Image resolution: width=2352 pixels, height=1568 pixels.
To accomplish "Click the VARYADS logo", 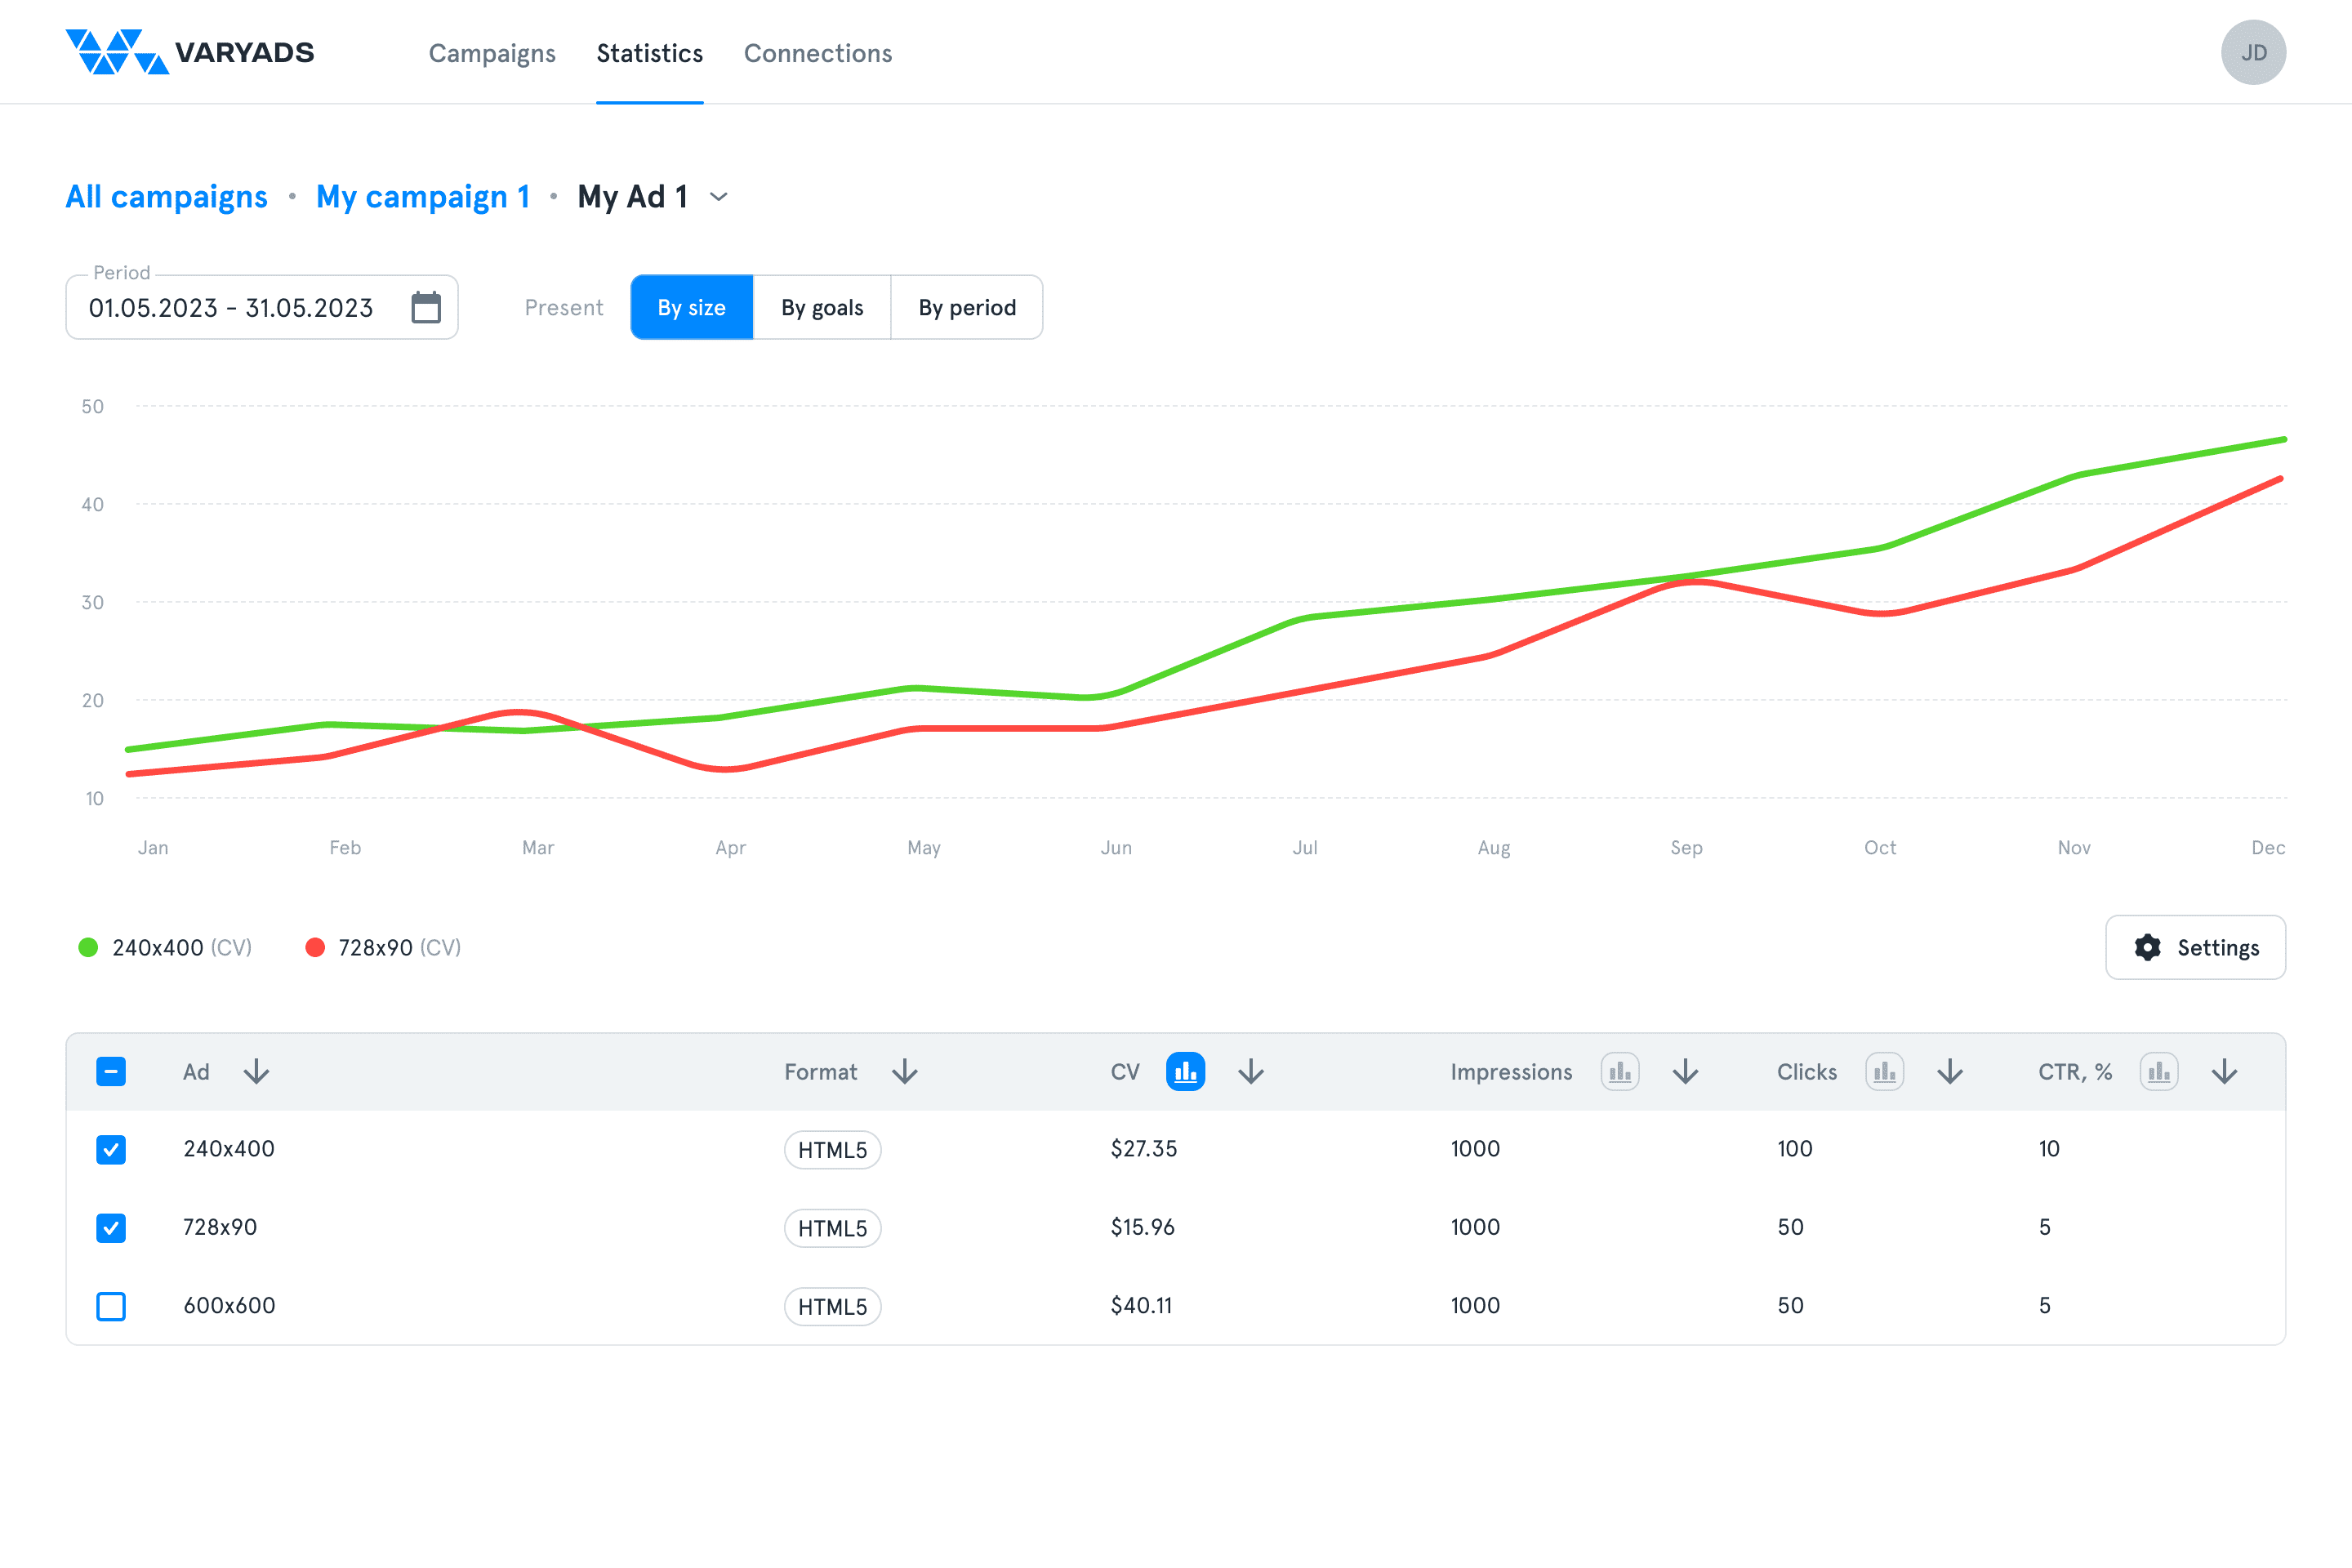I will click(190, 52).
